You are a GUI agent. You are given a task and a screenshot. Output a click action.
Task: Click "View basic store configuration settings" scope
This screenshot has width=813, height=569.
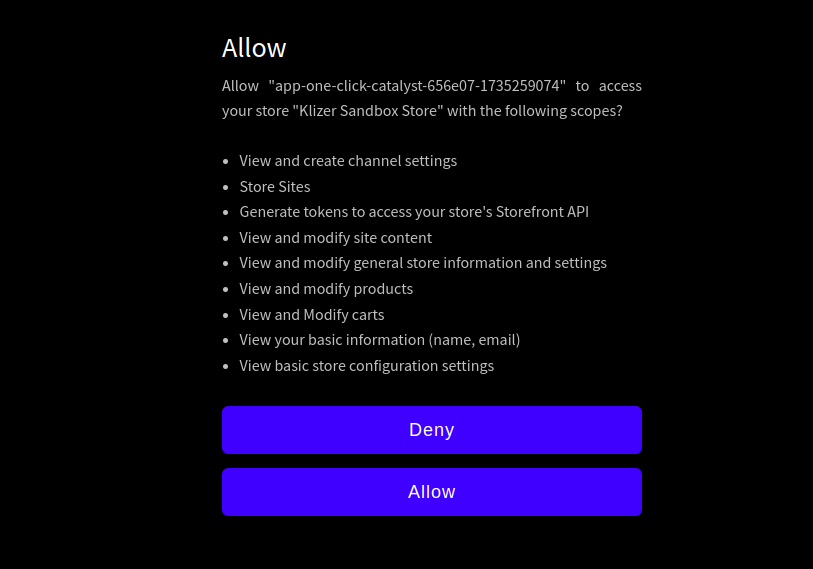367,366
